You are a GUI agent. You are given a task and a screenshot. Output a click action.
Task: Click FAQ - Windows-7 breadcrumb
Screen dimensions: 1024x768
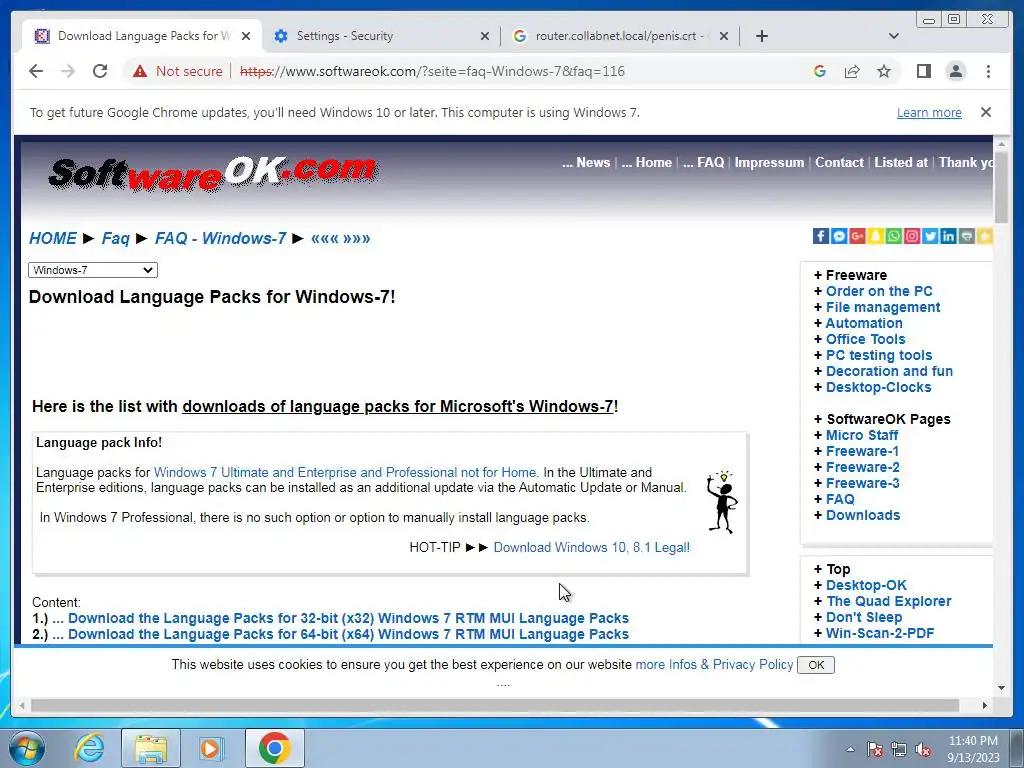pos(220,238)
